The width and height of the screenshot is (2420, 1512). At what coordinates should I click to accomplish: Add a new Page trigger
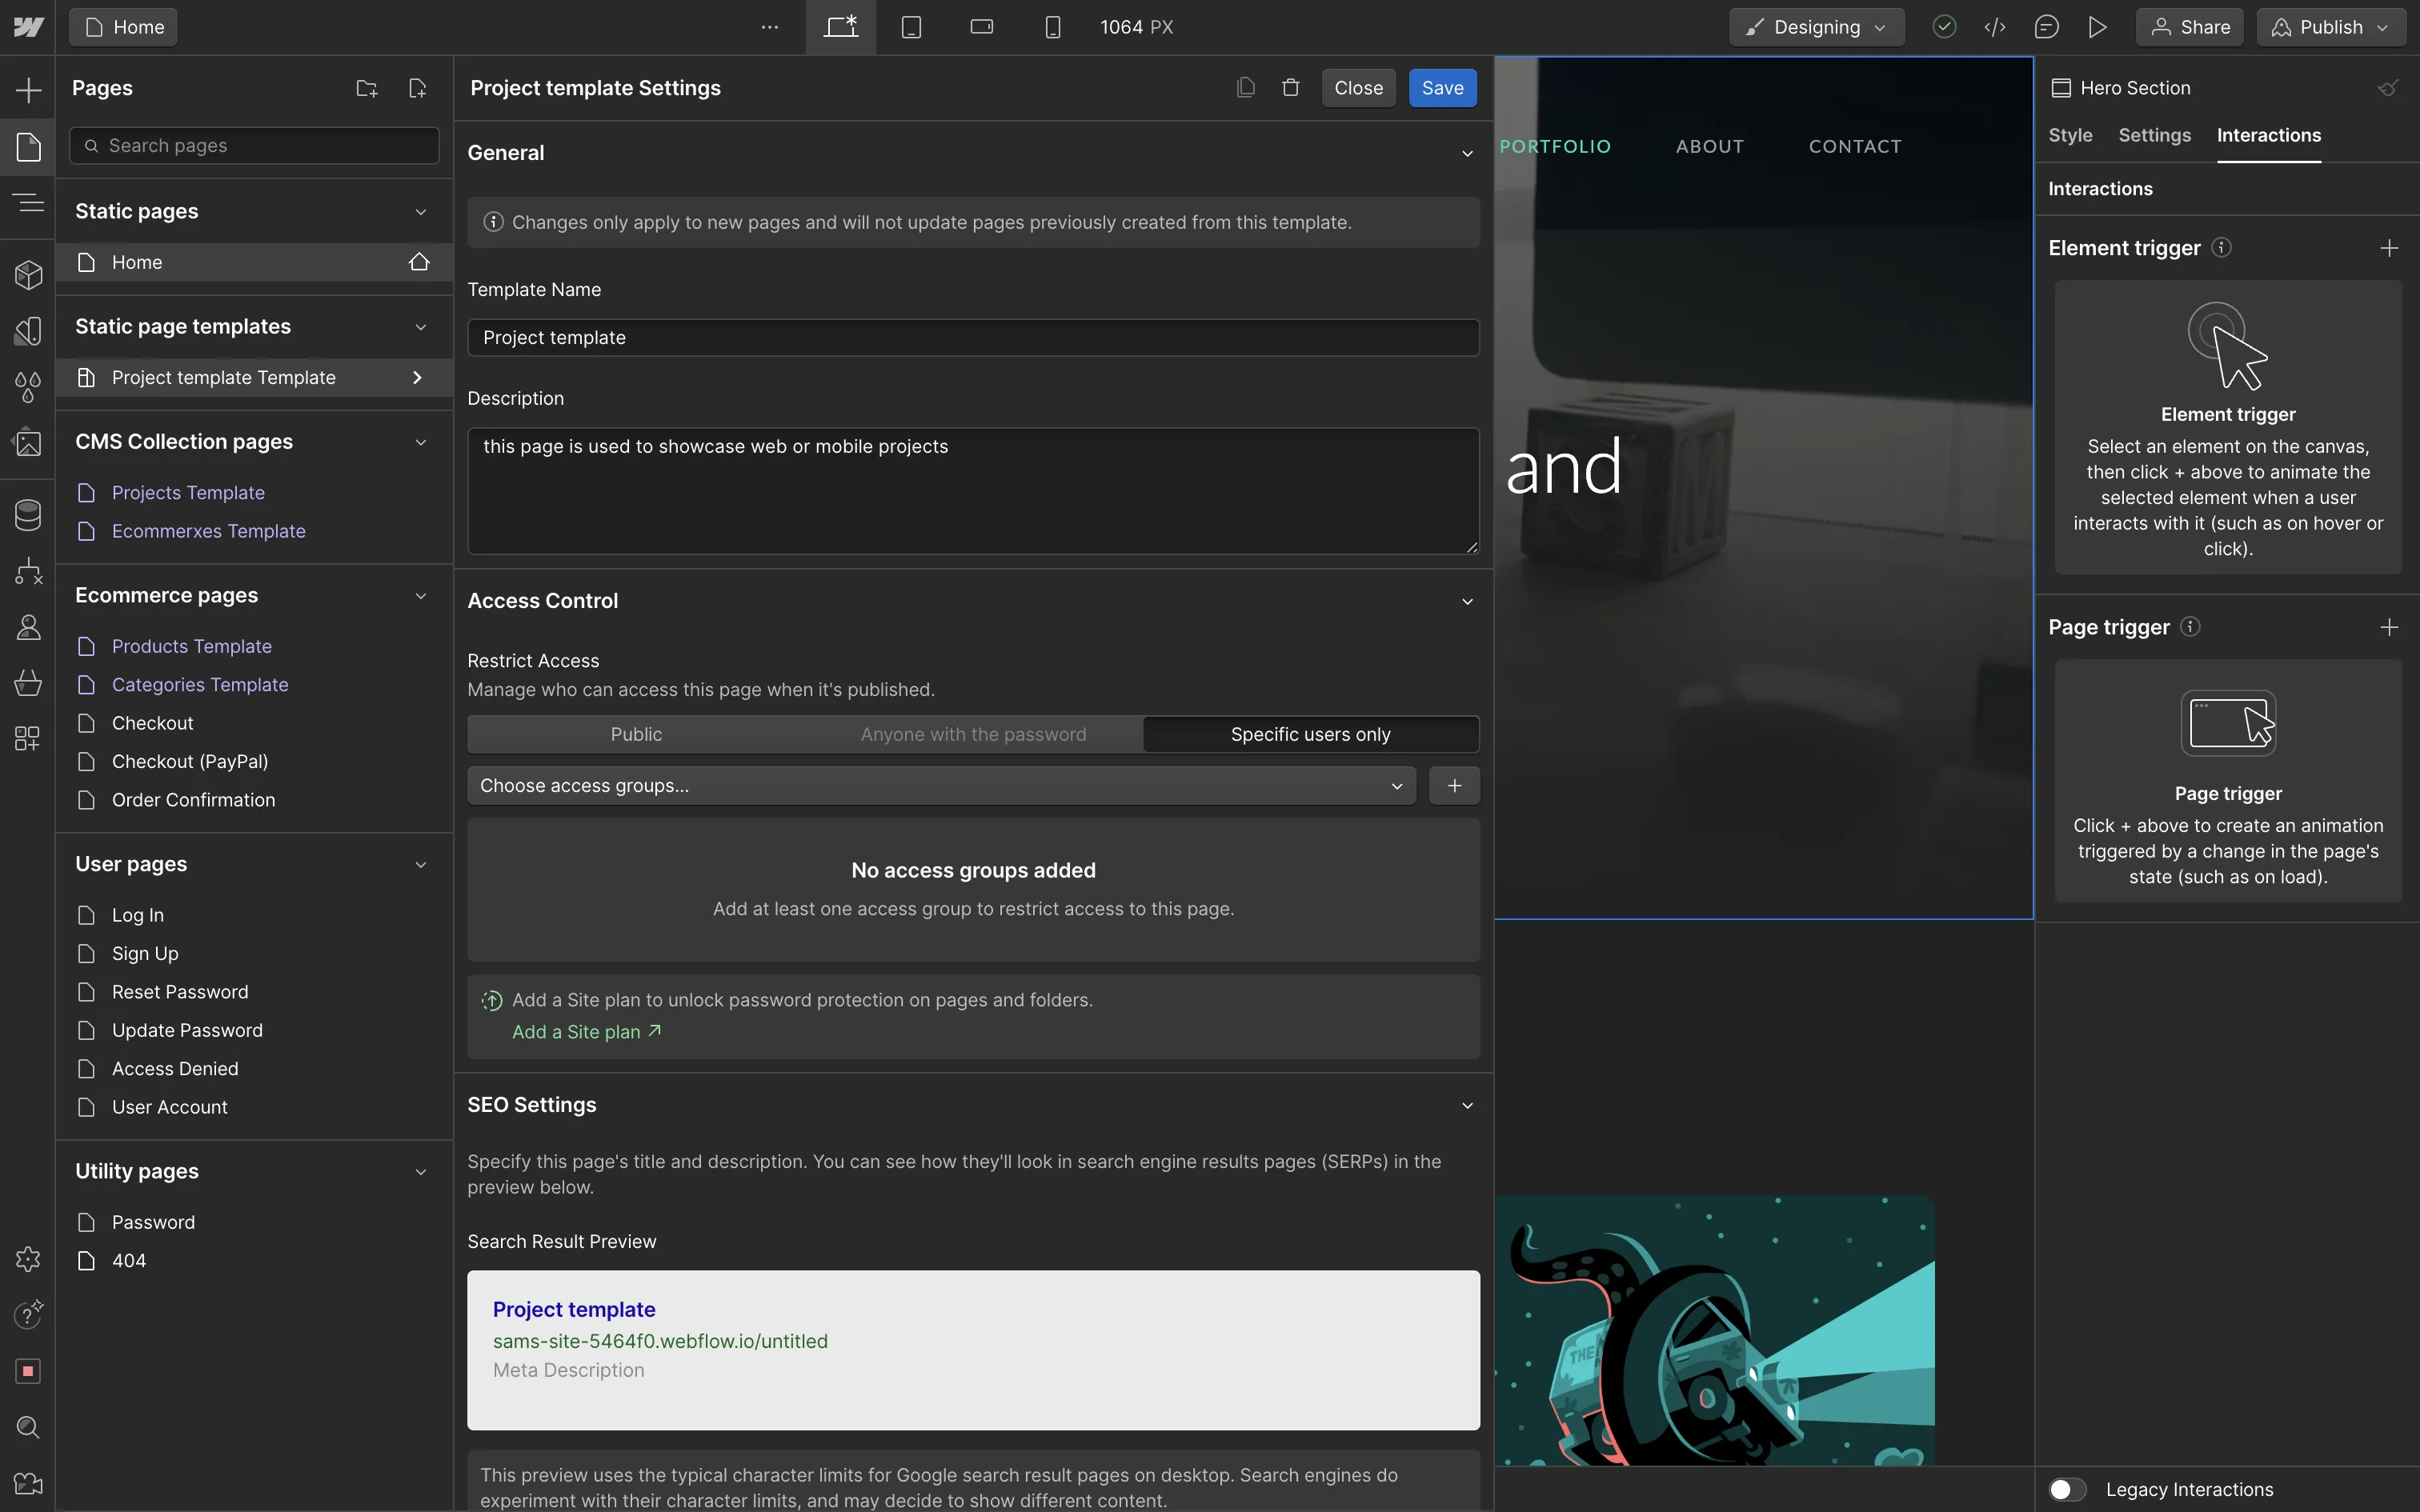coord(2388,627)
